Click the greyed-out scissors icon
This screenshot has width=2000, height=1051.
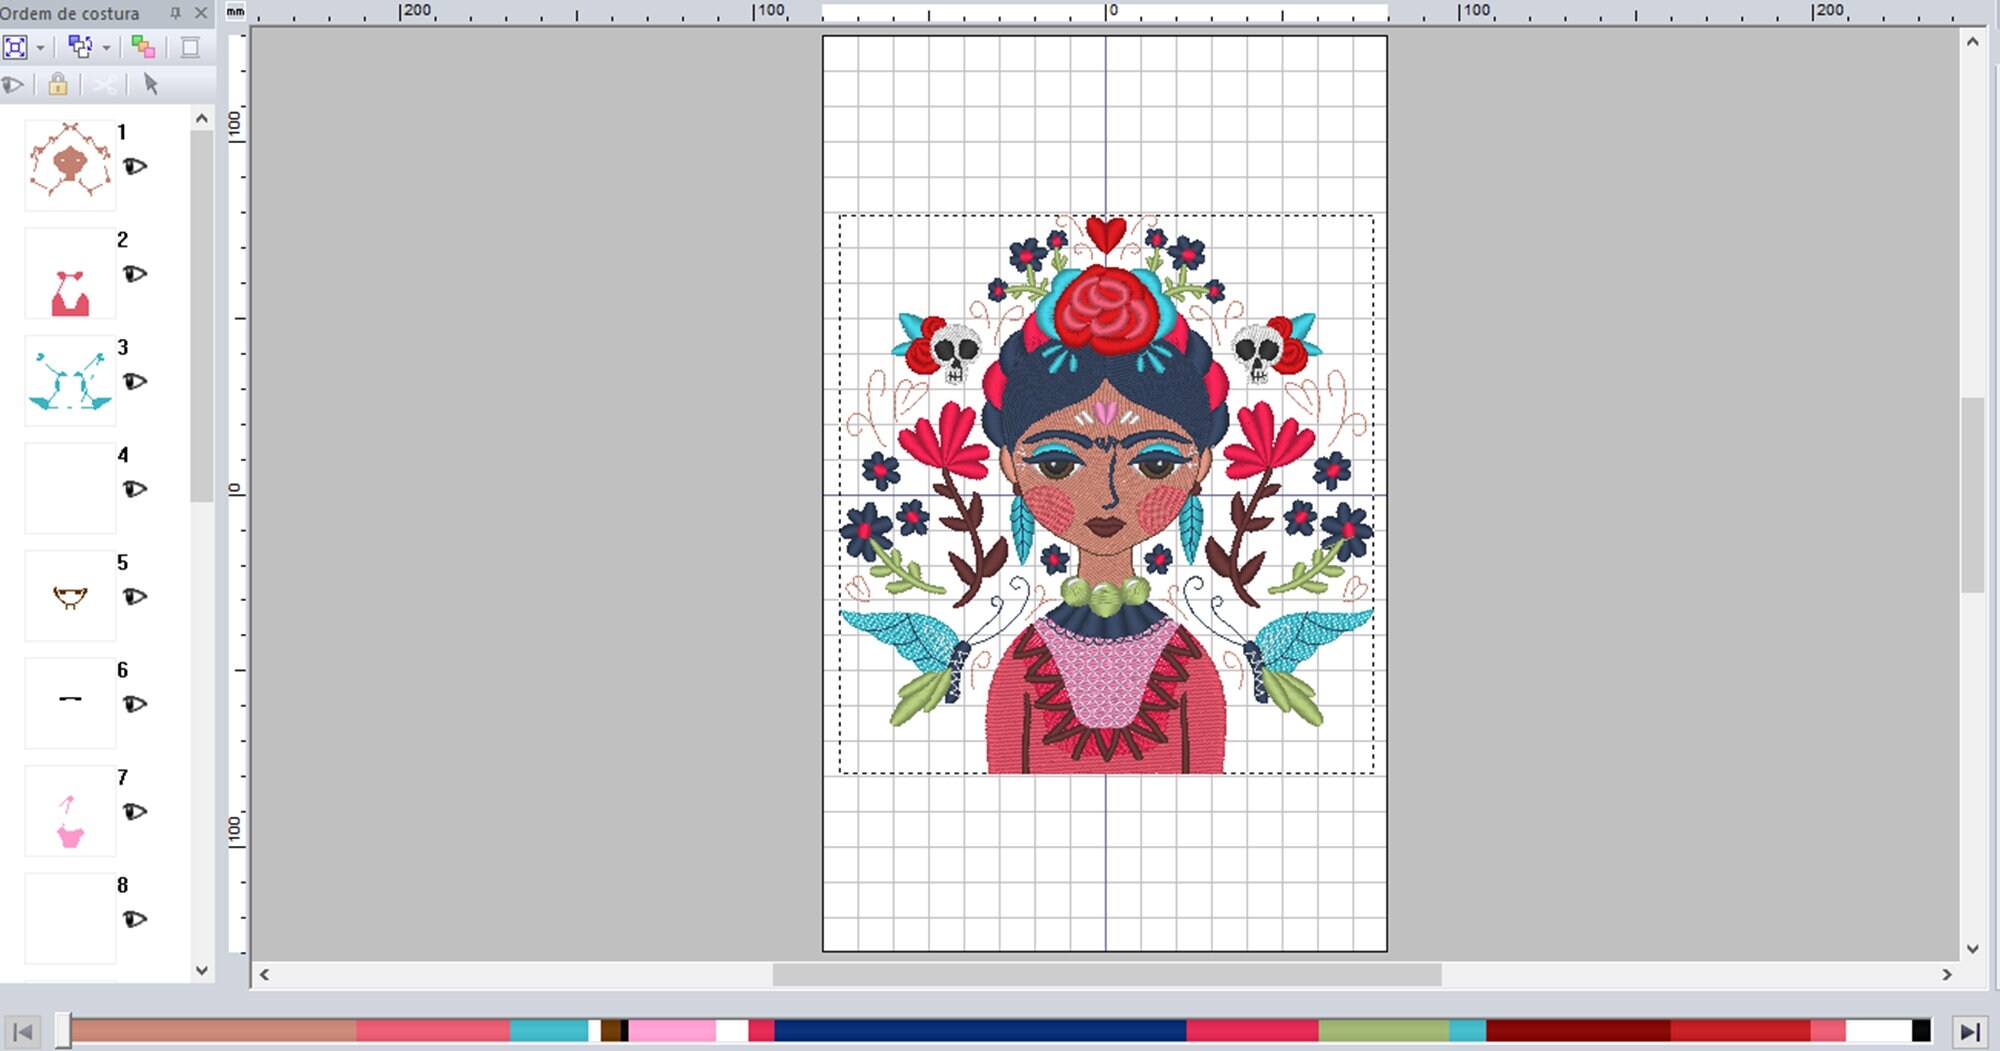(104, 85)
